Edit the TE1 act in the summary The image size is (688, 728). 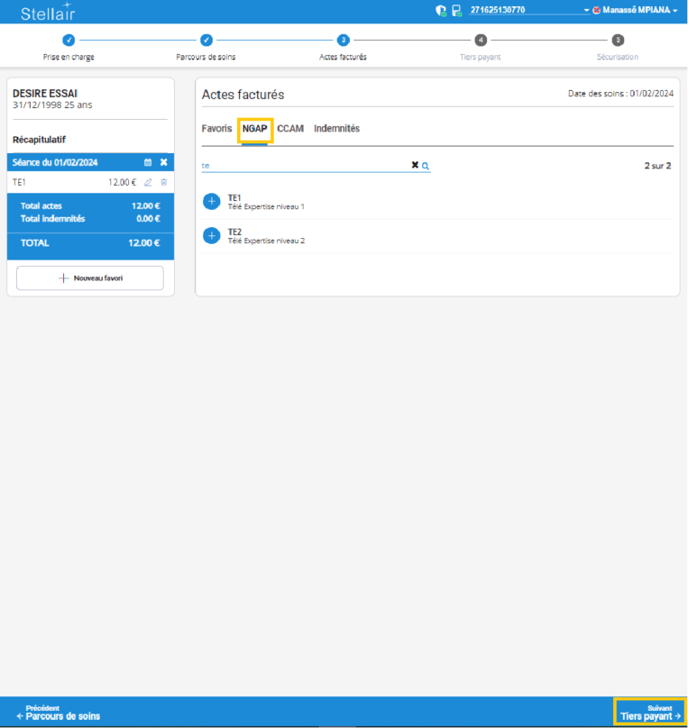point(148,182)
